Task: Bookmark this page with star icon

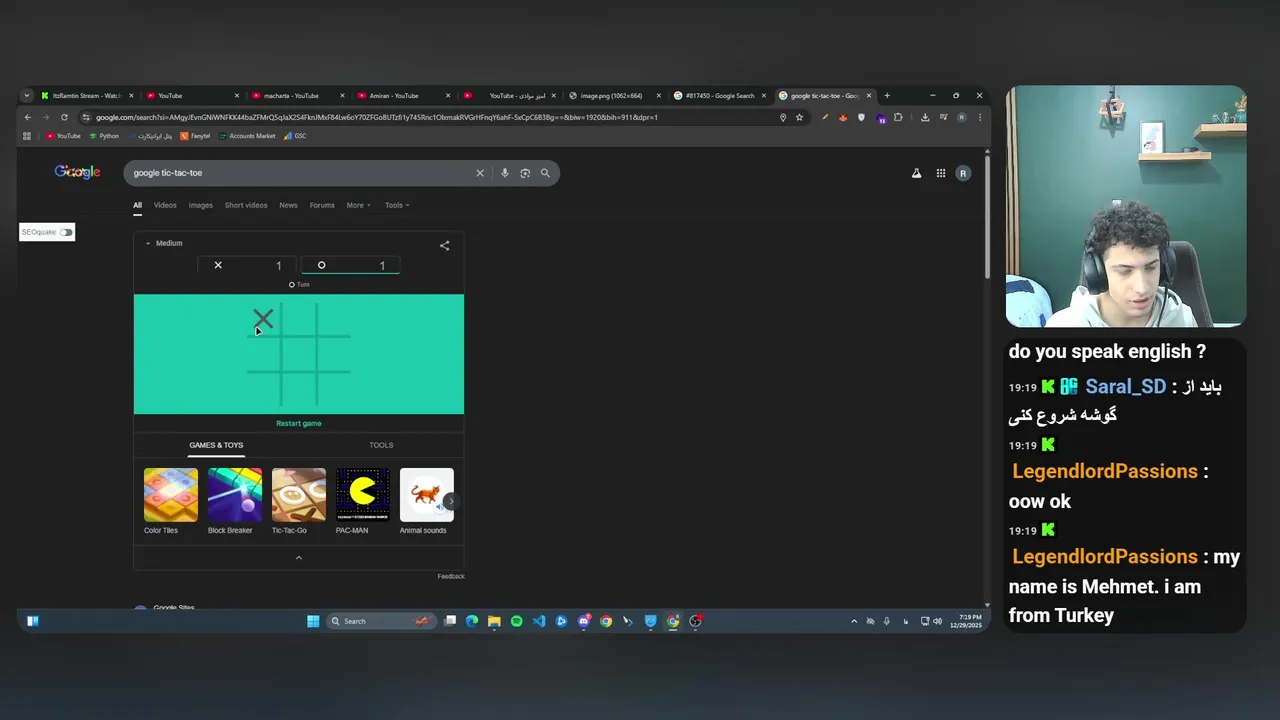Action: (x=799, y=117)
